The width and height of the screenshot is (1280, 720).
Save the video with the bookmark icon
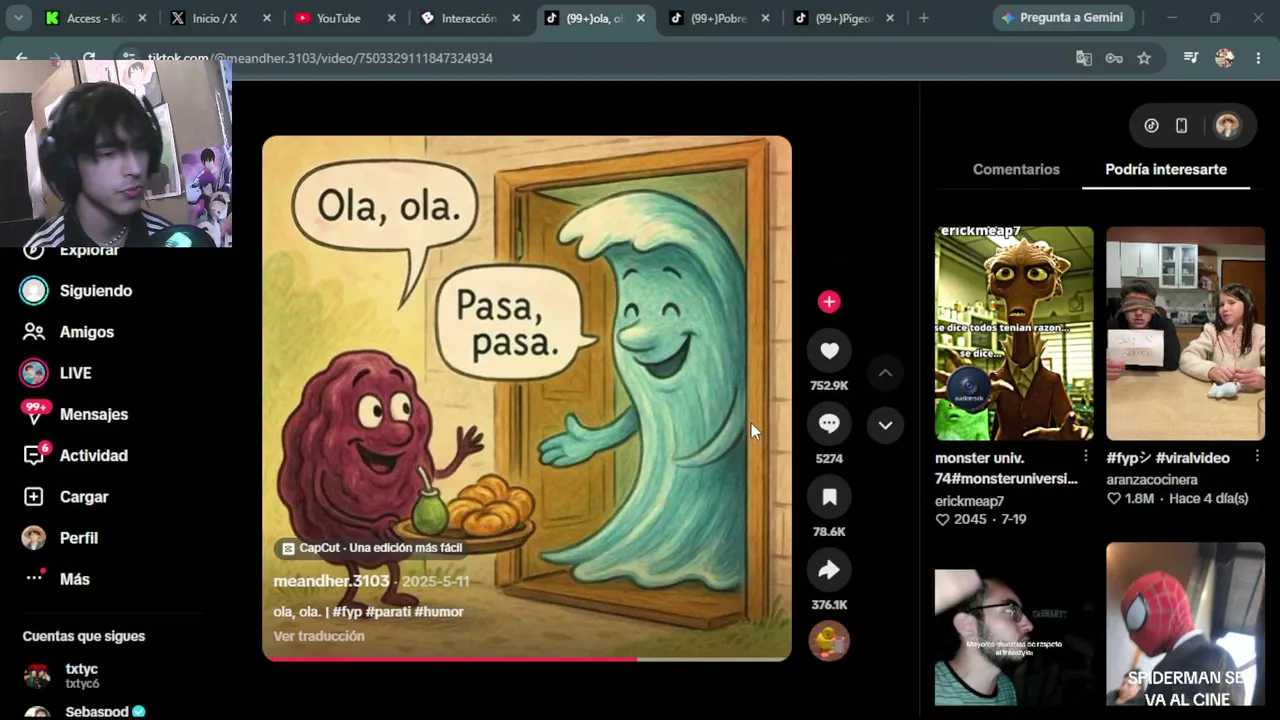[829, 497]
